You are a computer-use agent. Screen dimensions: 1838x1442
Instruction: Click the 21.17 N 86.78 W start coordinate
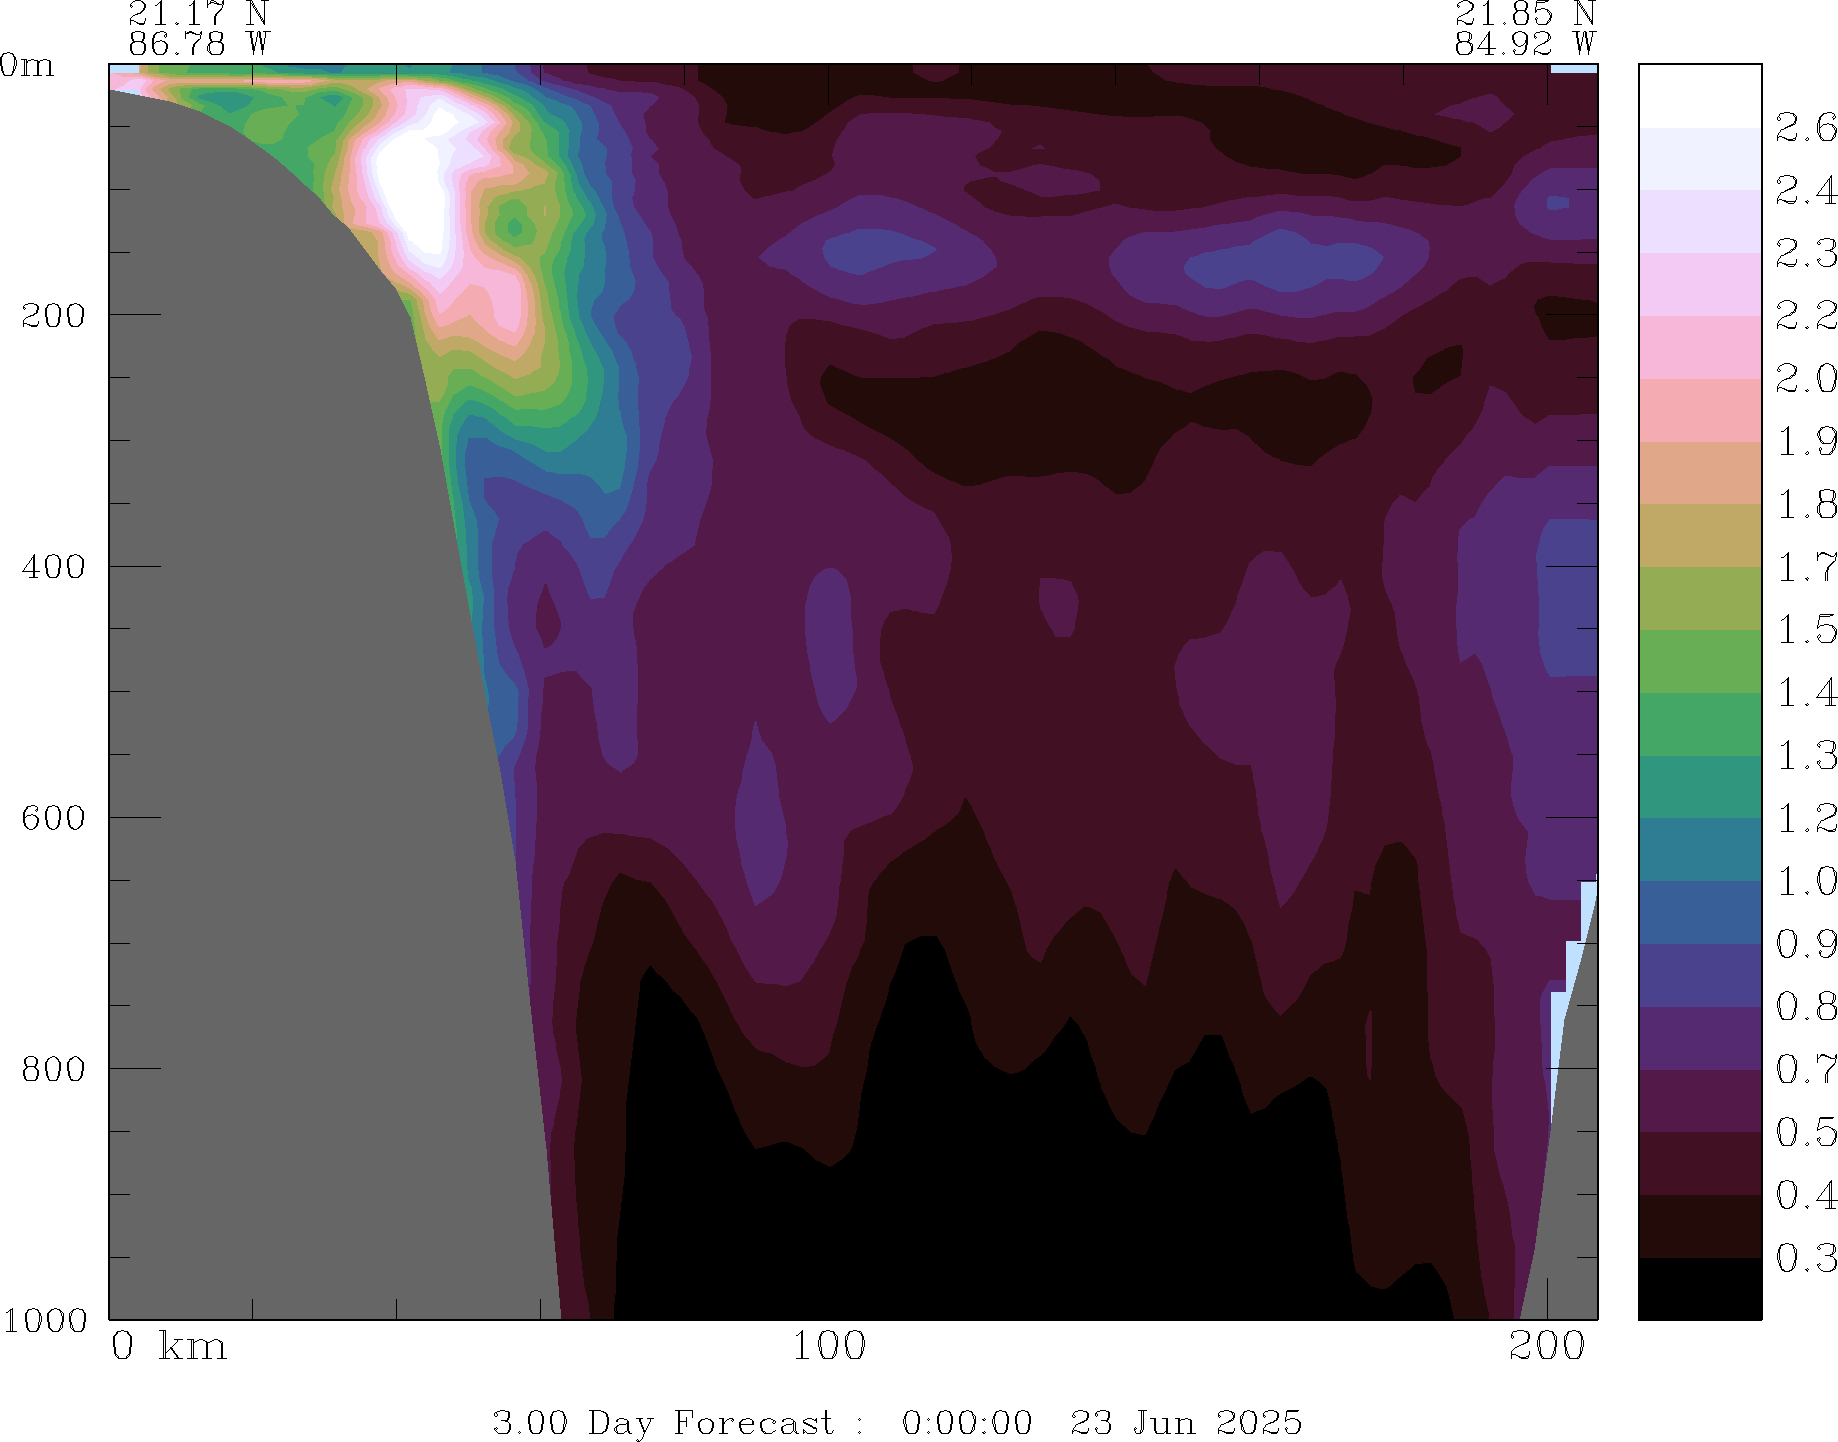tap(198, 29)
